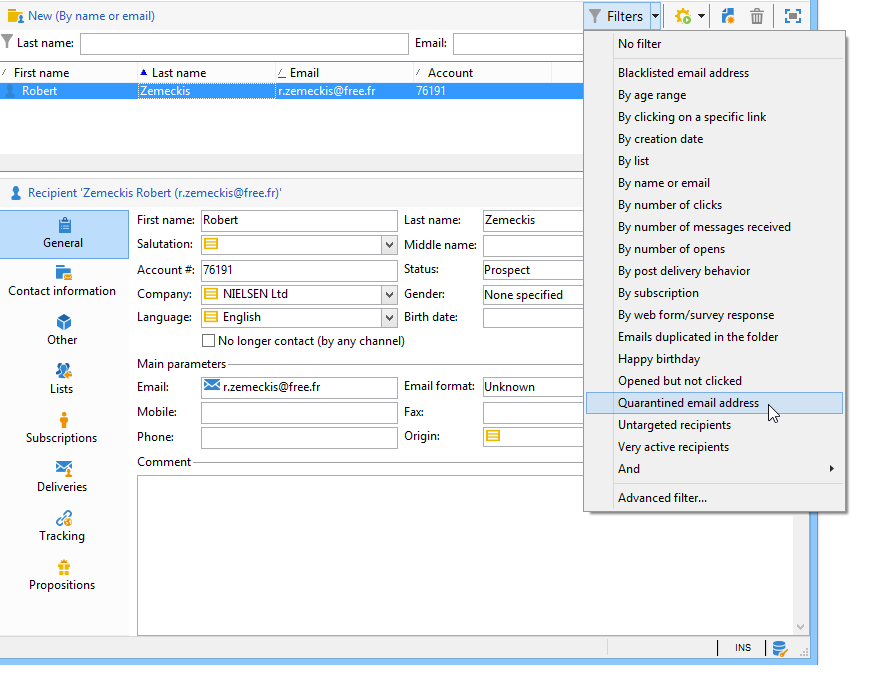Expand the Salutation dropdown
Image resolution: width=871 pixels, height=682 pixels.
(389, 244)
